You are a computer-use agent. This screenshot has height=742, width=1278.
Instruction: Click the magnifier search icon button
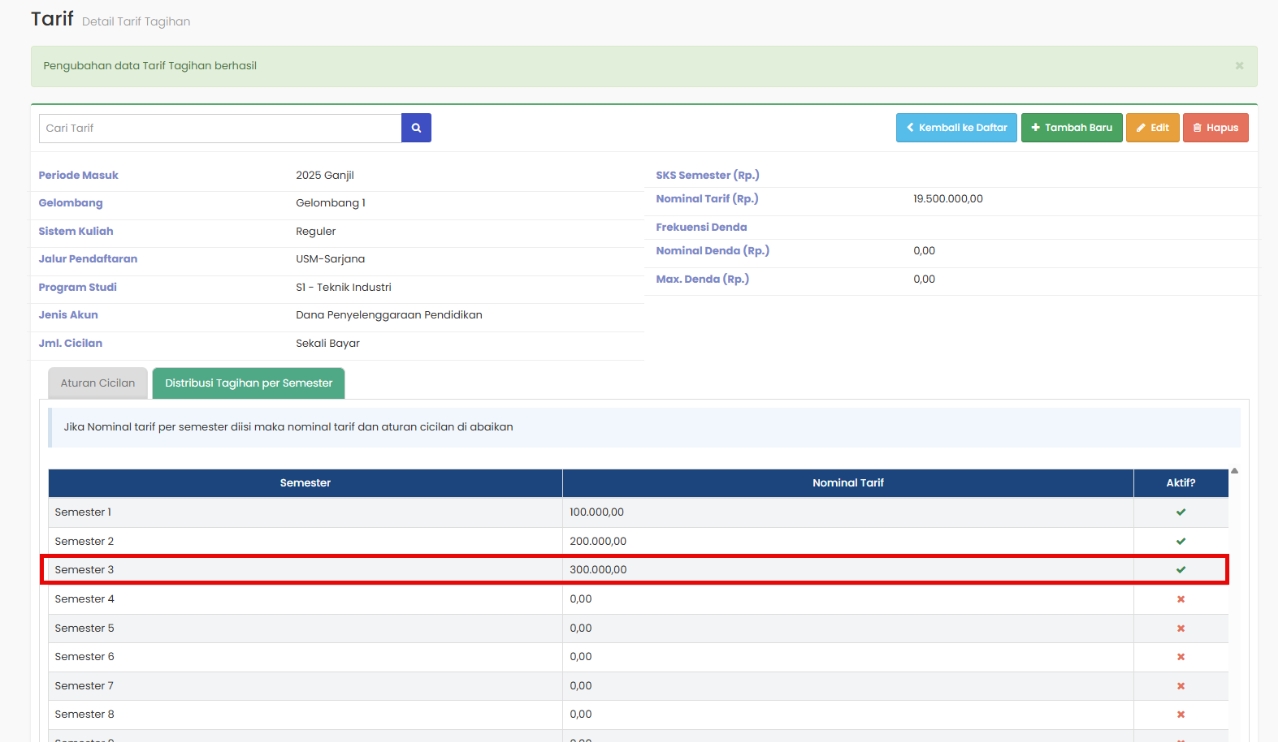tap(416, 128)
